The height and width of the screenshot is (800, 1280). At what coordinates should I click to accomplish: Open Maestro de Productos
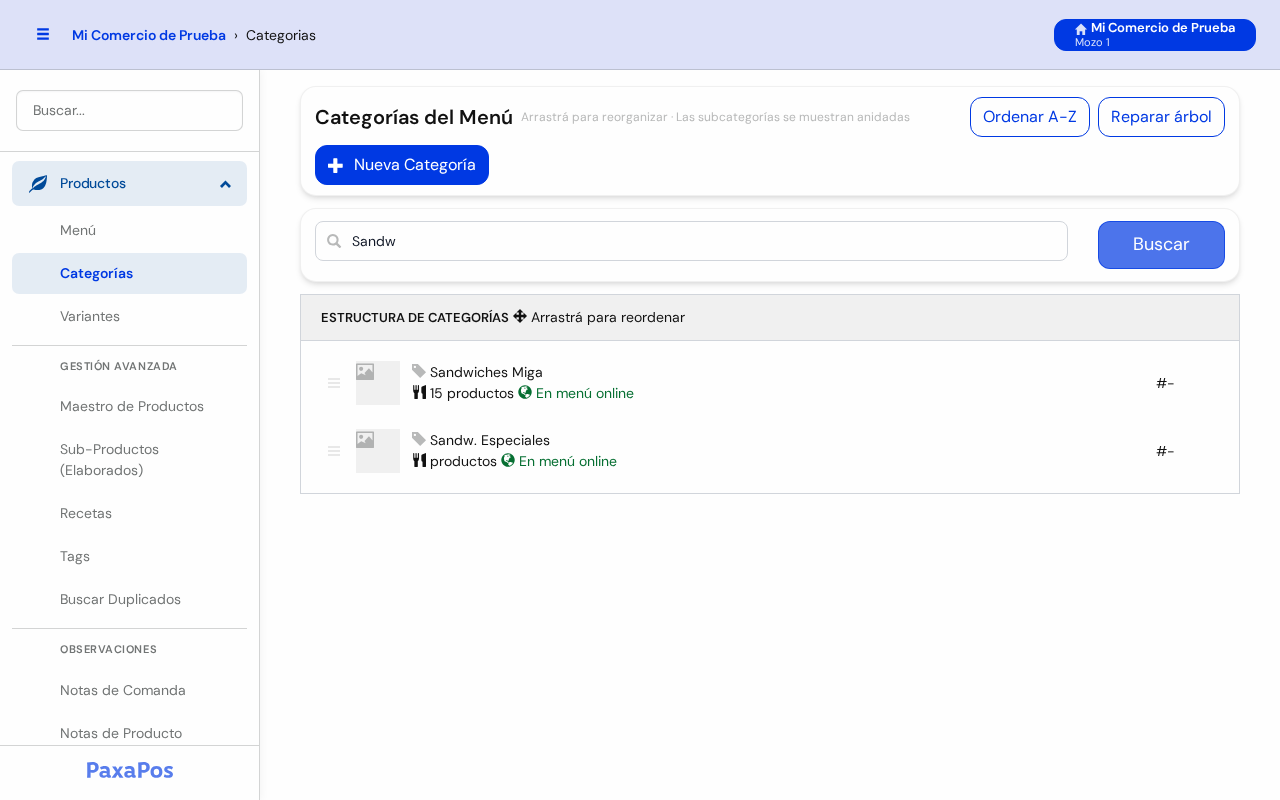click(x=129, y=406)
